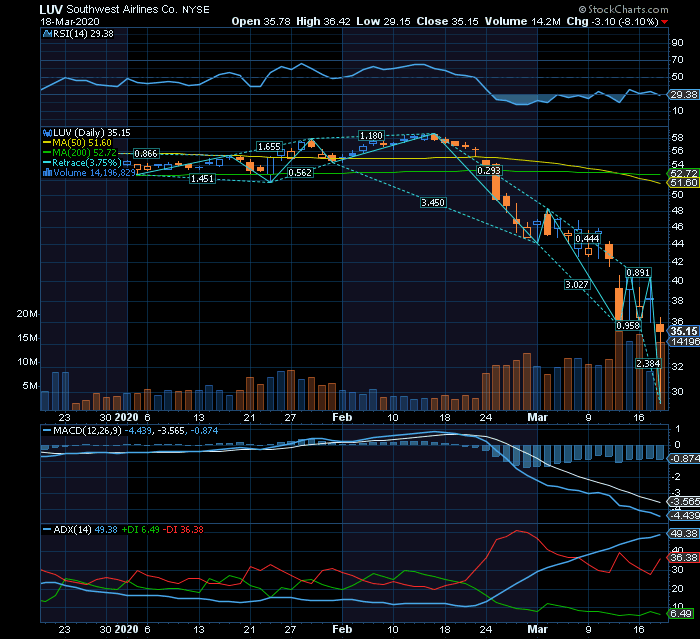Click the LUV (Daily) 35.15 legend label
The width and height of the screenshot is (700, 639).
coord(92,133)
